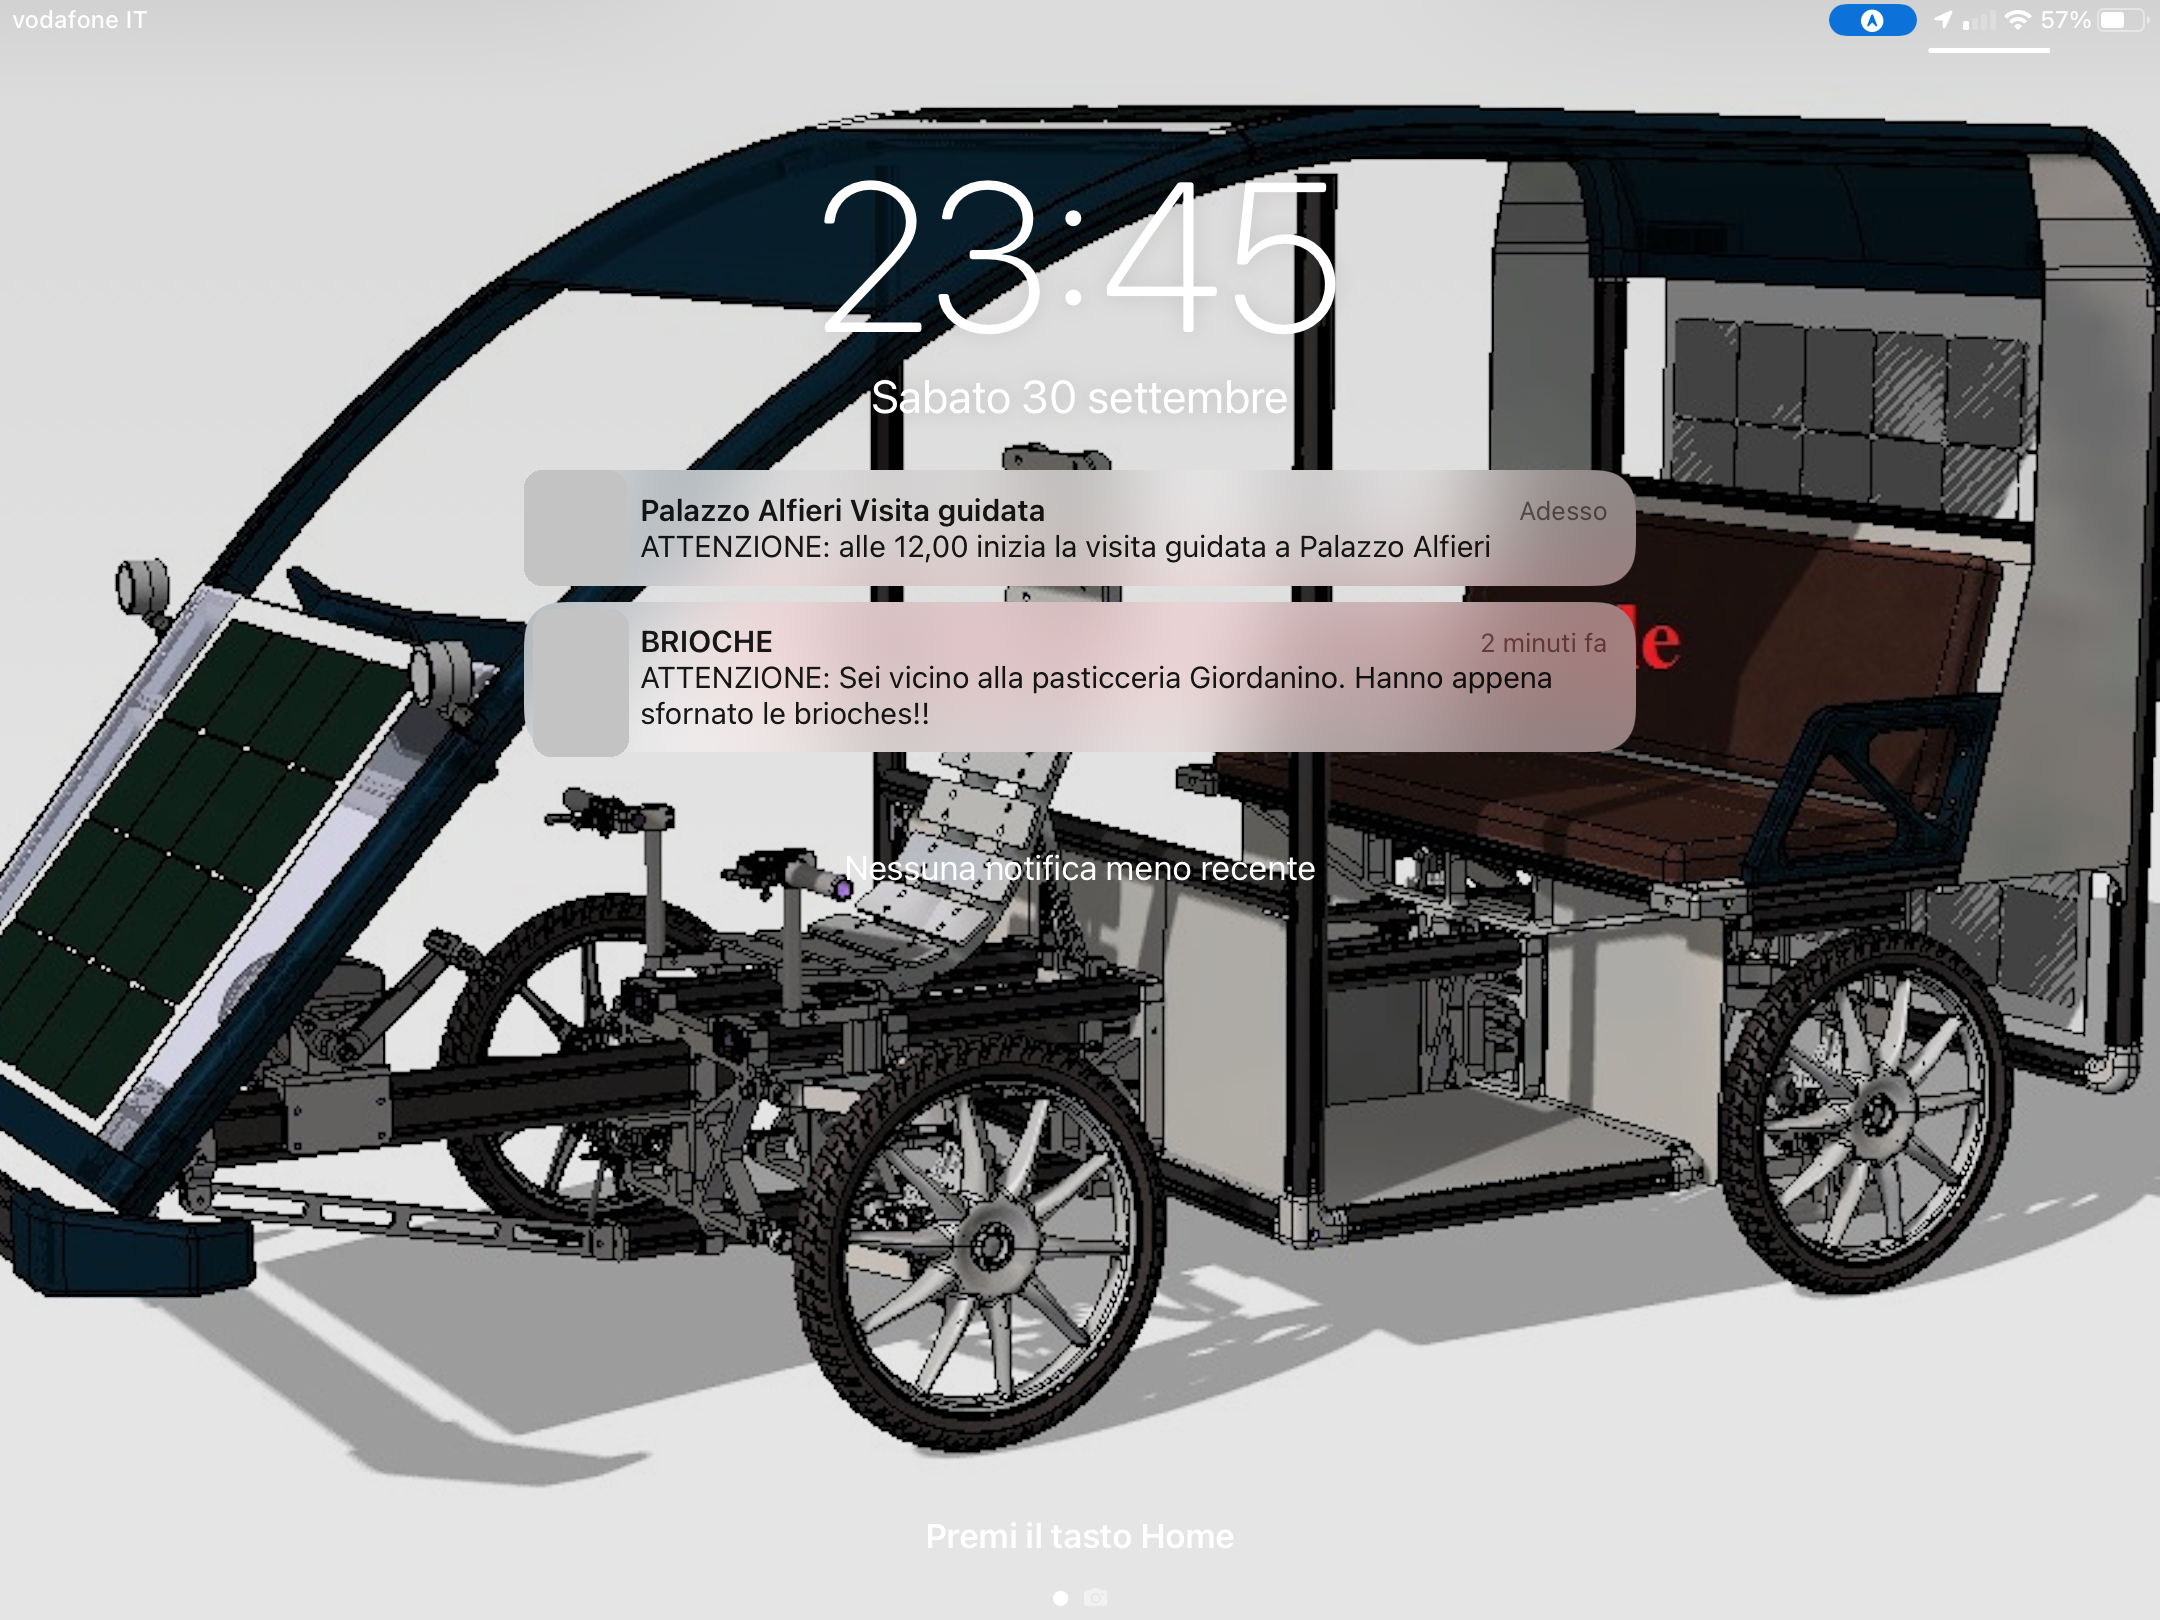Tap the 2 minuti fa timestamp

coord(1543,643)
